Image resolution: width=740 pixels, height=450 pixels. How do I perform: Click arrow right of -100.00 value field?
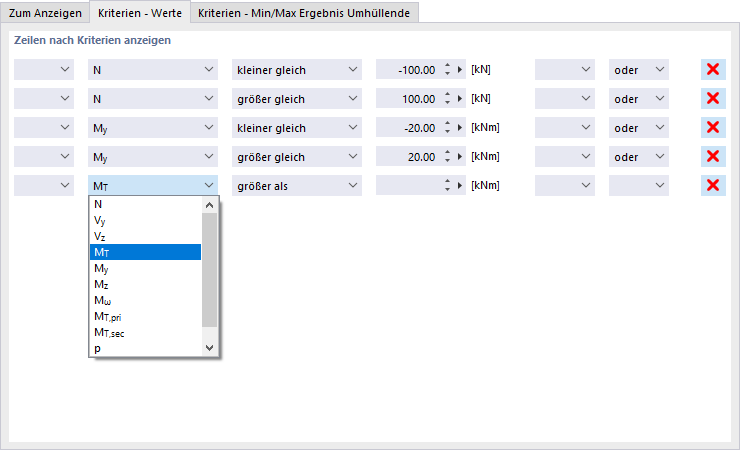click(x=460, y=70)
